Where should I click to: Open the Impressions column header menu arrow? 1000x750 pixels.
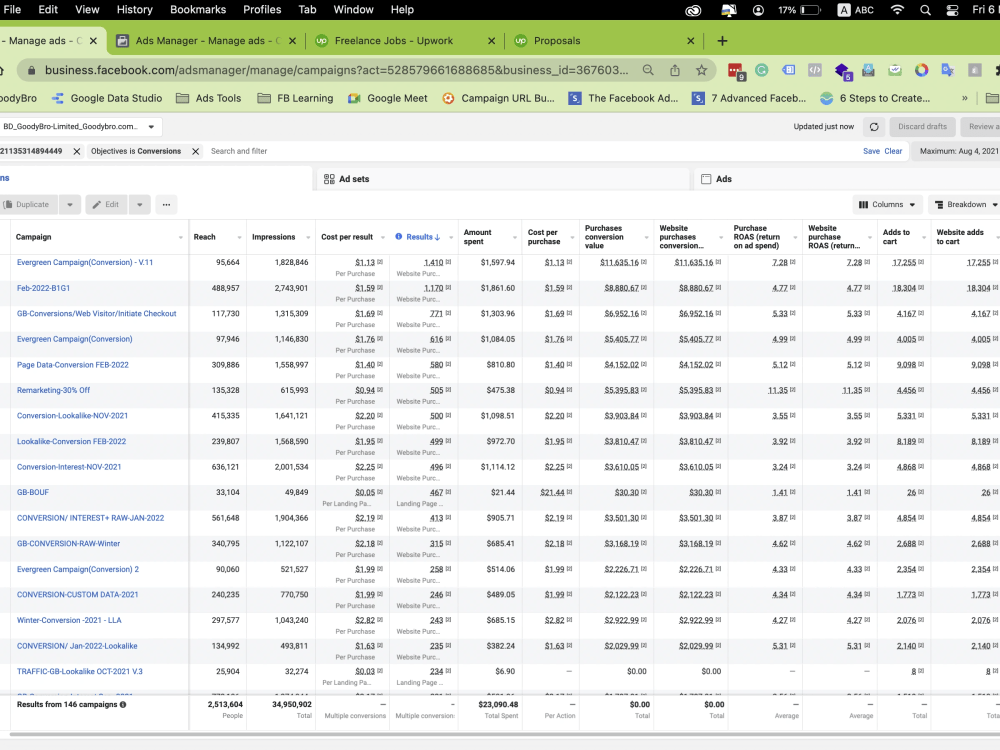tap(307, 237)
